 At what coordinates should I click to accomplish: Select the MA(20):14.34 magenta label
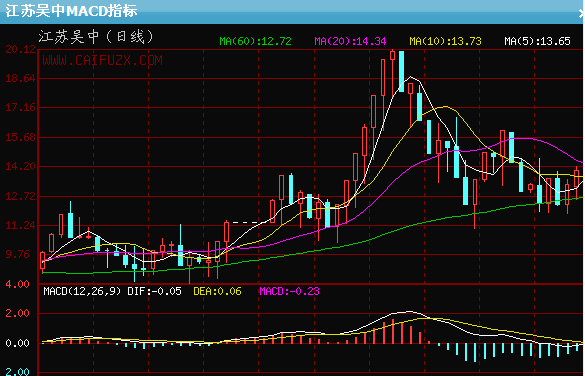pos(350,41)
